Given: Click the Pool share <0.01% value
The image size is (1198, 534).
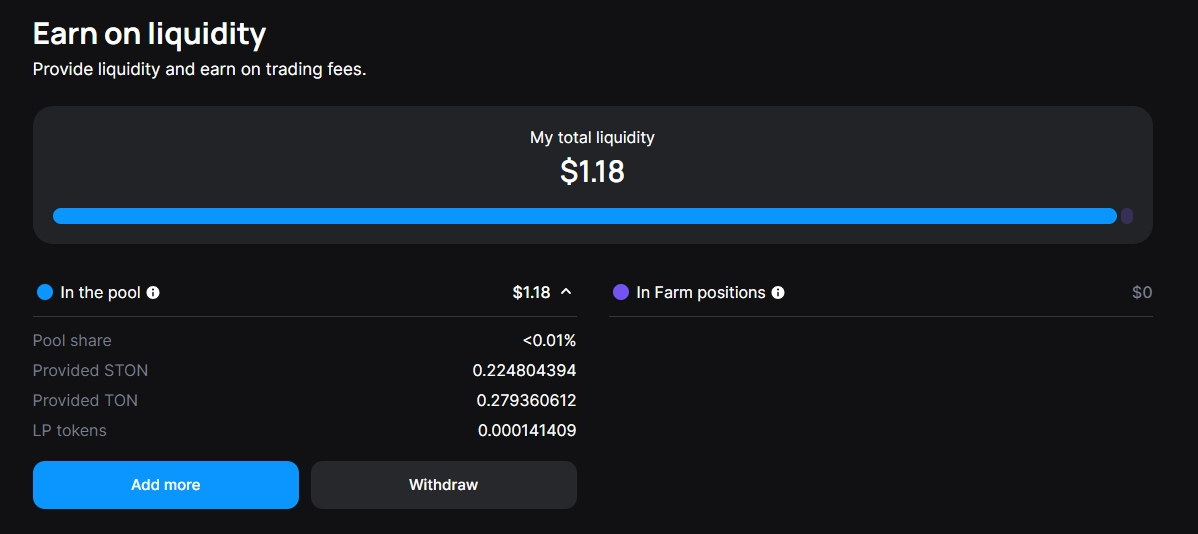Looking at the screenshot, I should (x=549, y=341).
